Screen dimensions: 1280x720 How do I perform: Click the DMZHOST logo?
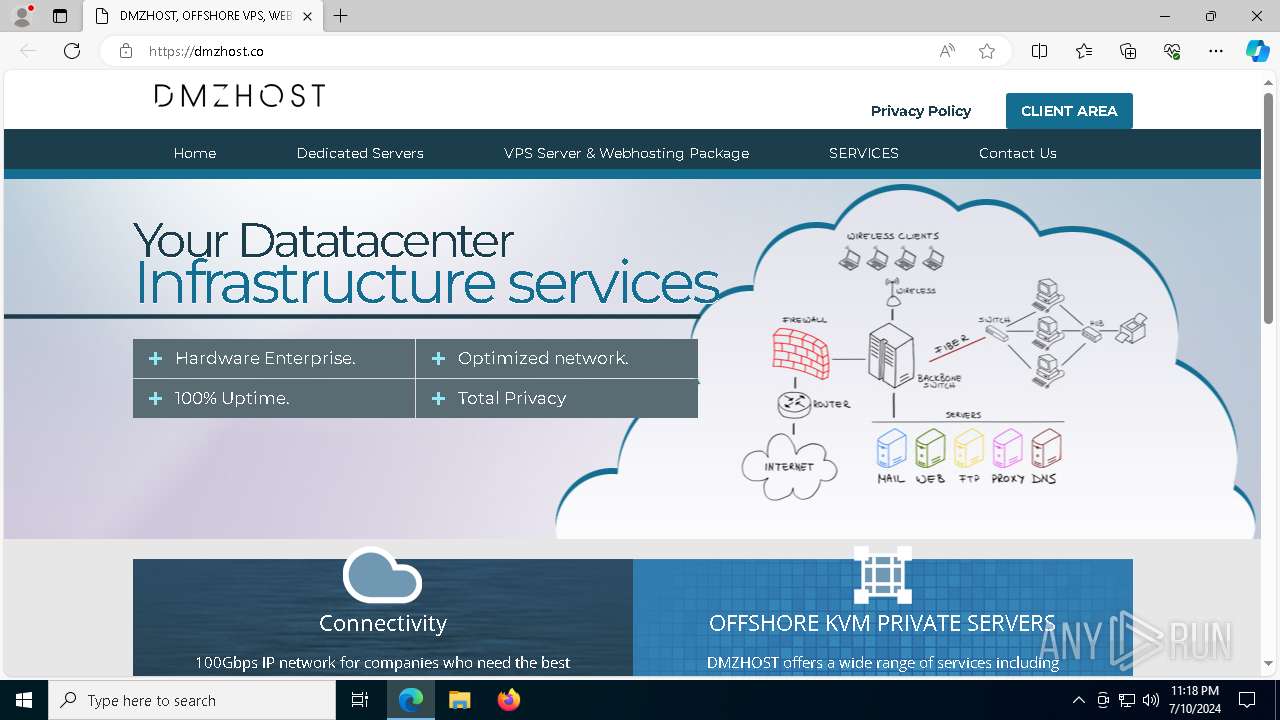pyautogui.click(x=240, y=96)
